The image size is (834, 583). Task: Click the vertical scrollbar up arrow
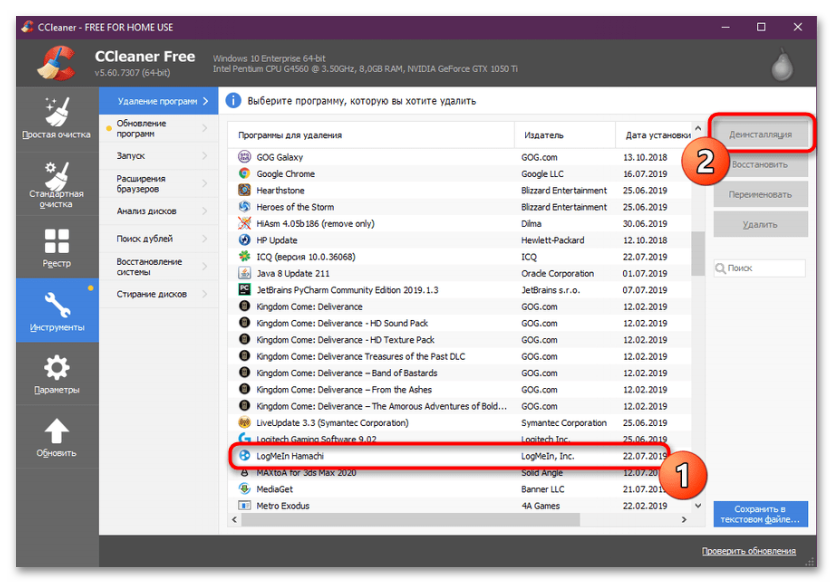point(698,129)
